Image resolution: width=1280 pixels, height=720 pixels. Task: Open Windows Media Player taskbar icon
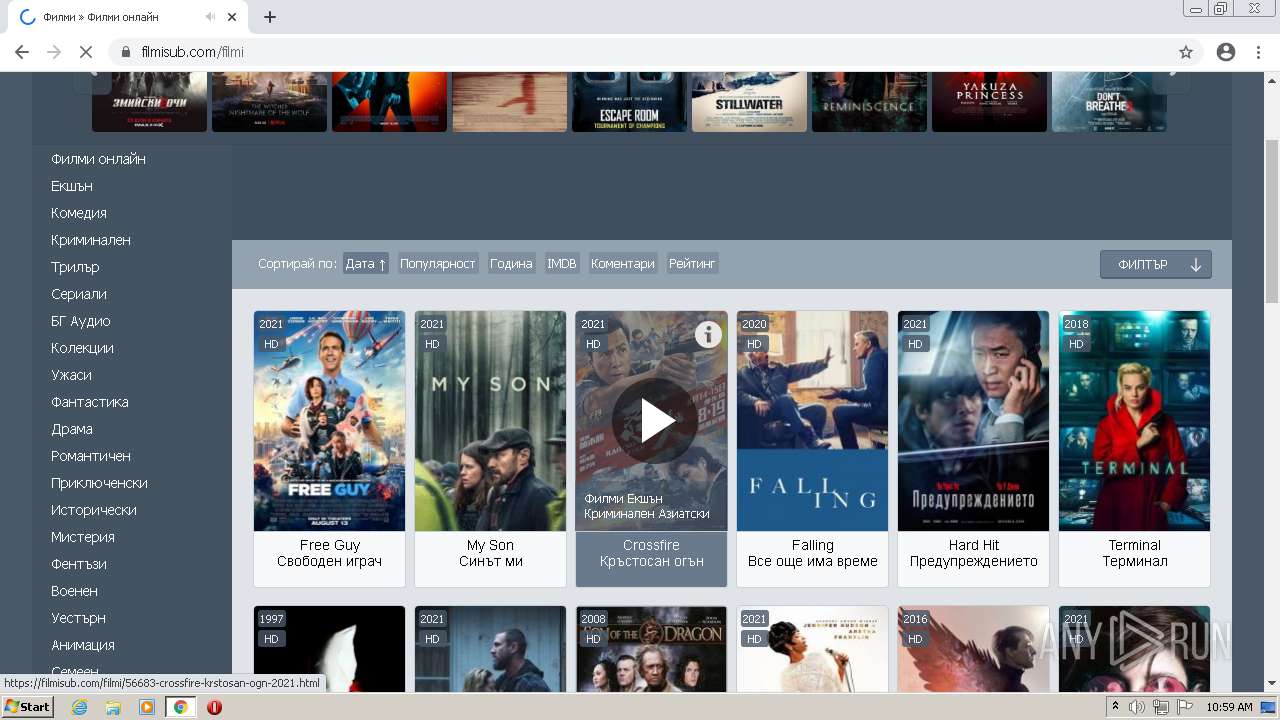tap(147, 707)
